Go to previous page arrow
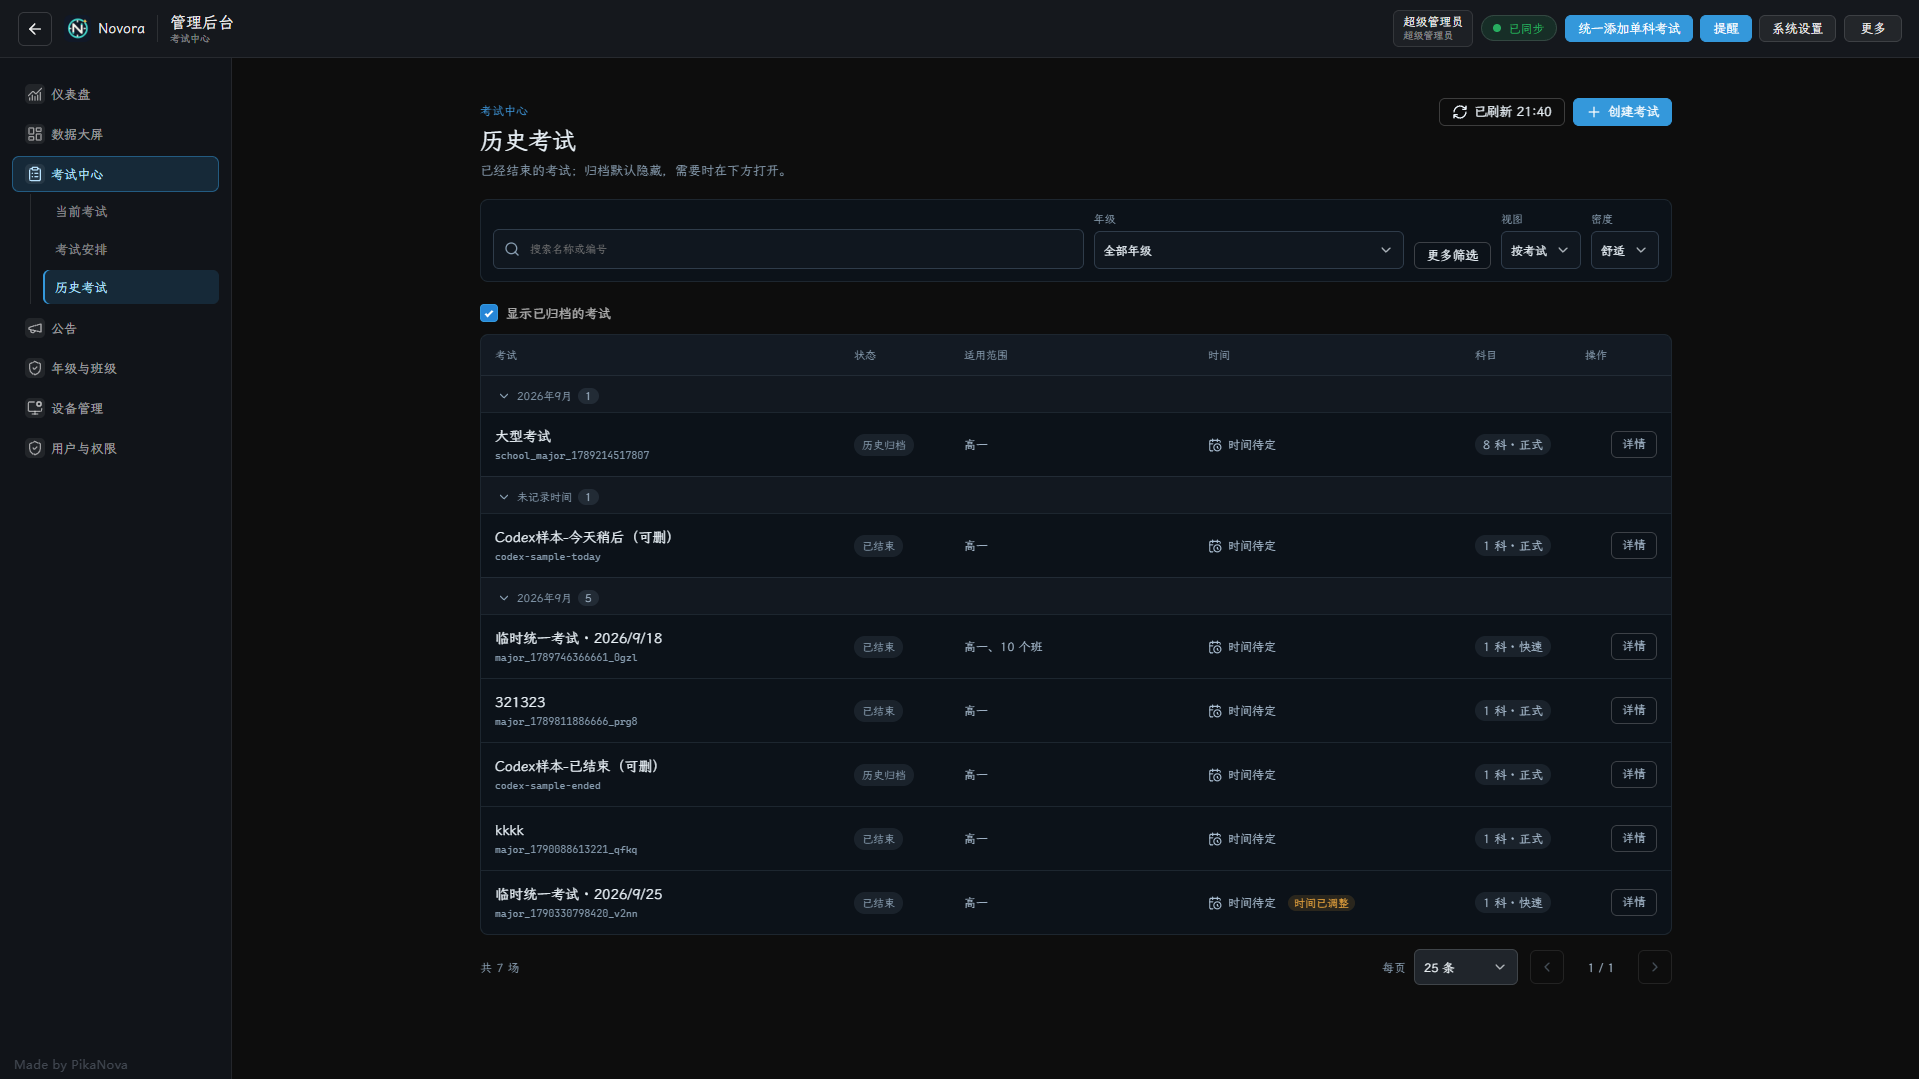 1547,967
